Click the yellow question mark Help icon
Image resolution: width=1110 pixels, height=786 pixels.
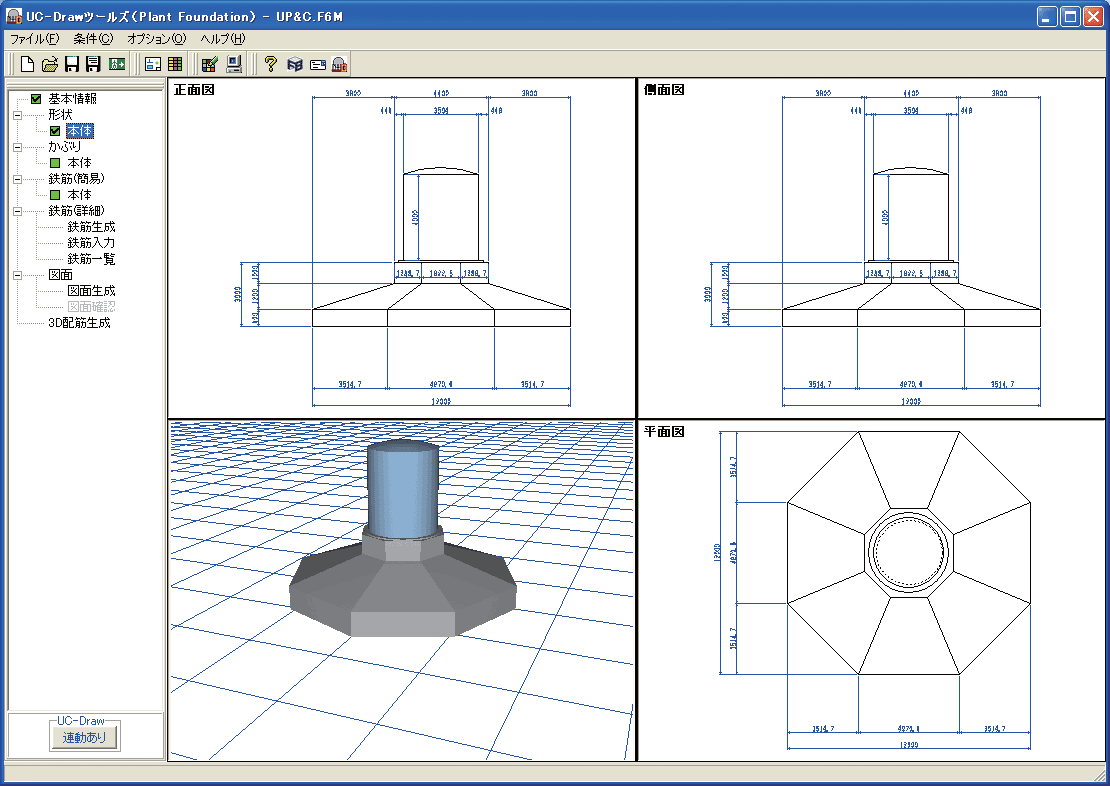[270, 65]
